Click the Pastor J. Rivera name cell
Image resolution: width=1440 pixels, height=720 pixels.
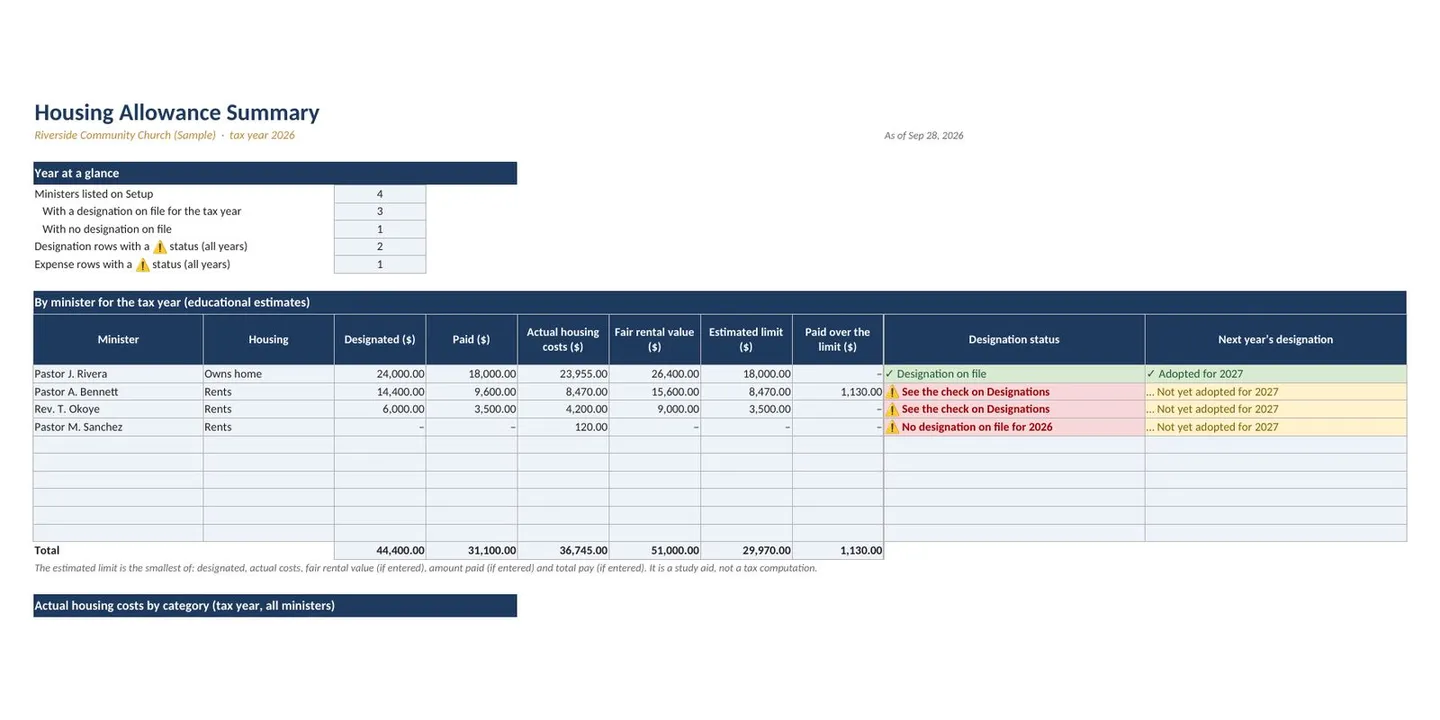[x=118, y=374]
